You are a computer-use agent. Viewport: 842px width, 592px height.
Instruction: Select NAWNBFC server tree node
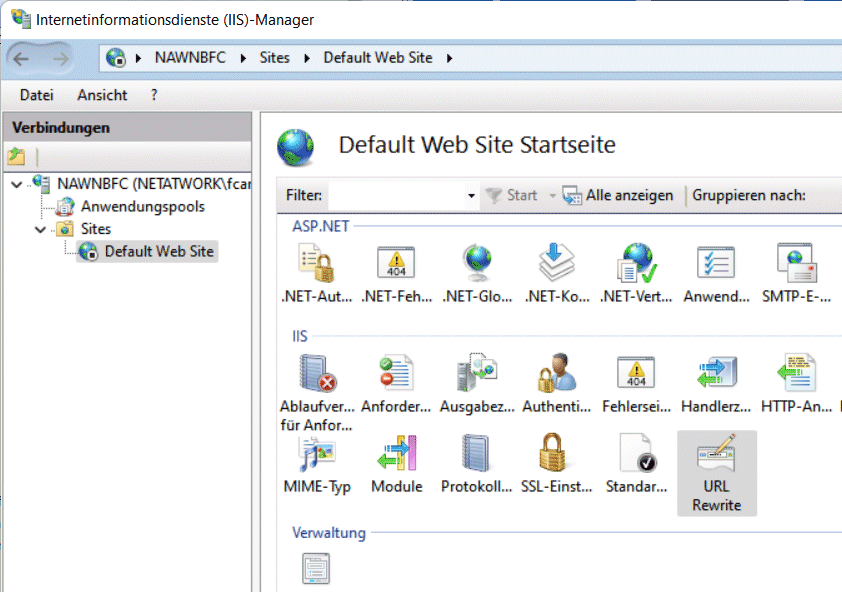[x=154, y=184]
